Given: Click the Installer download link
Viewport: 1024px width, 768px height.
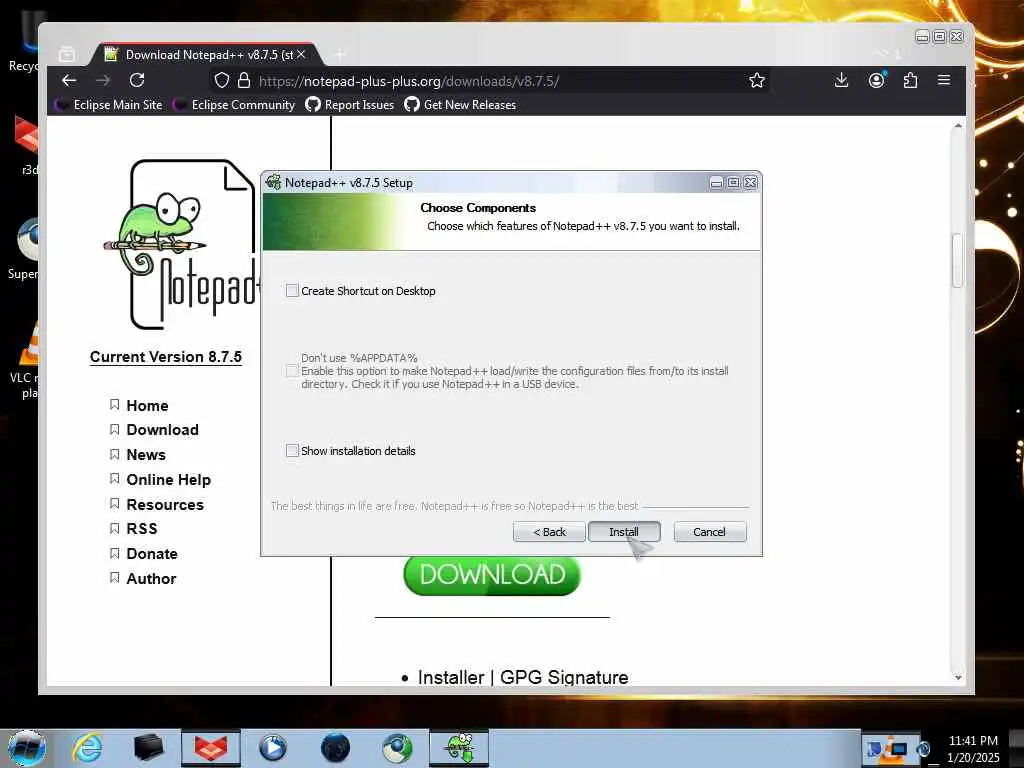Looking at the screenshot, I should [x=451, y=677].
